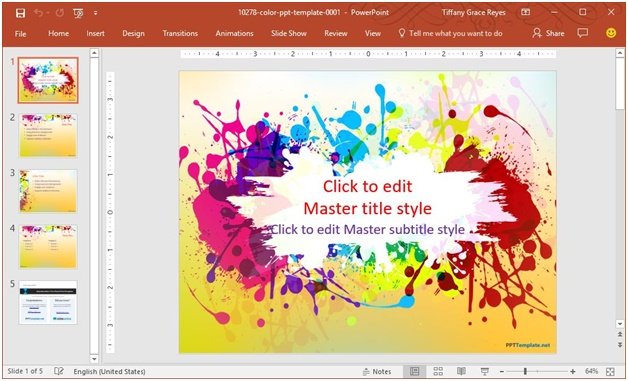Switch to the Home tab
The width and height of the screenshot is (628, 381).
[x=58, y=34]
